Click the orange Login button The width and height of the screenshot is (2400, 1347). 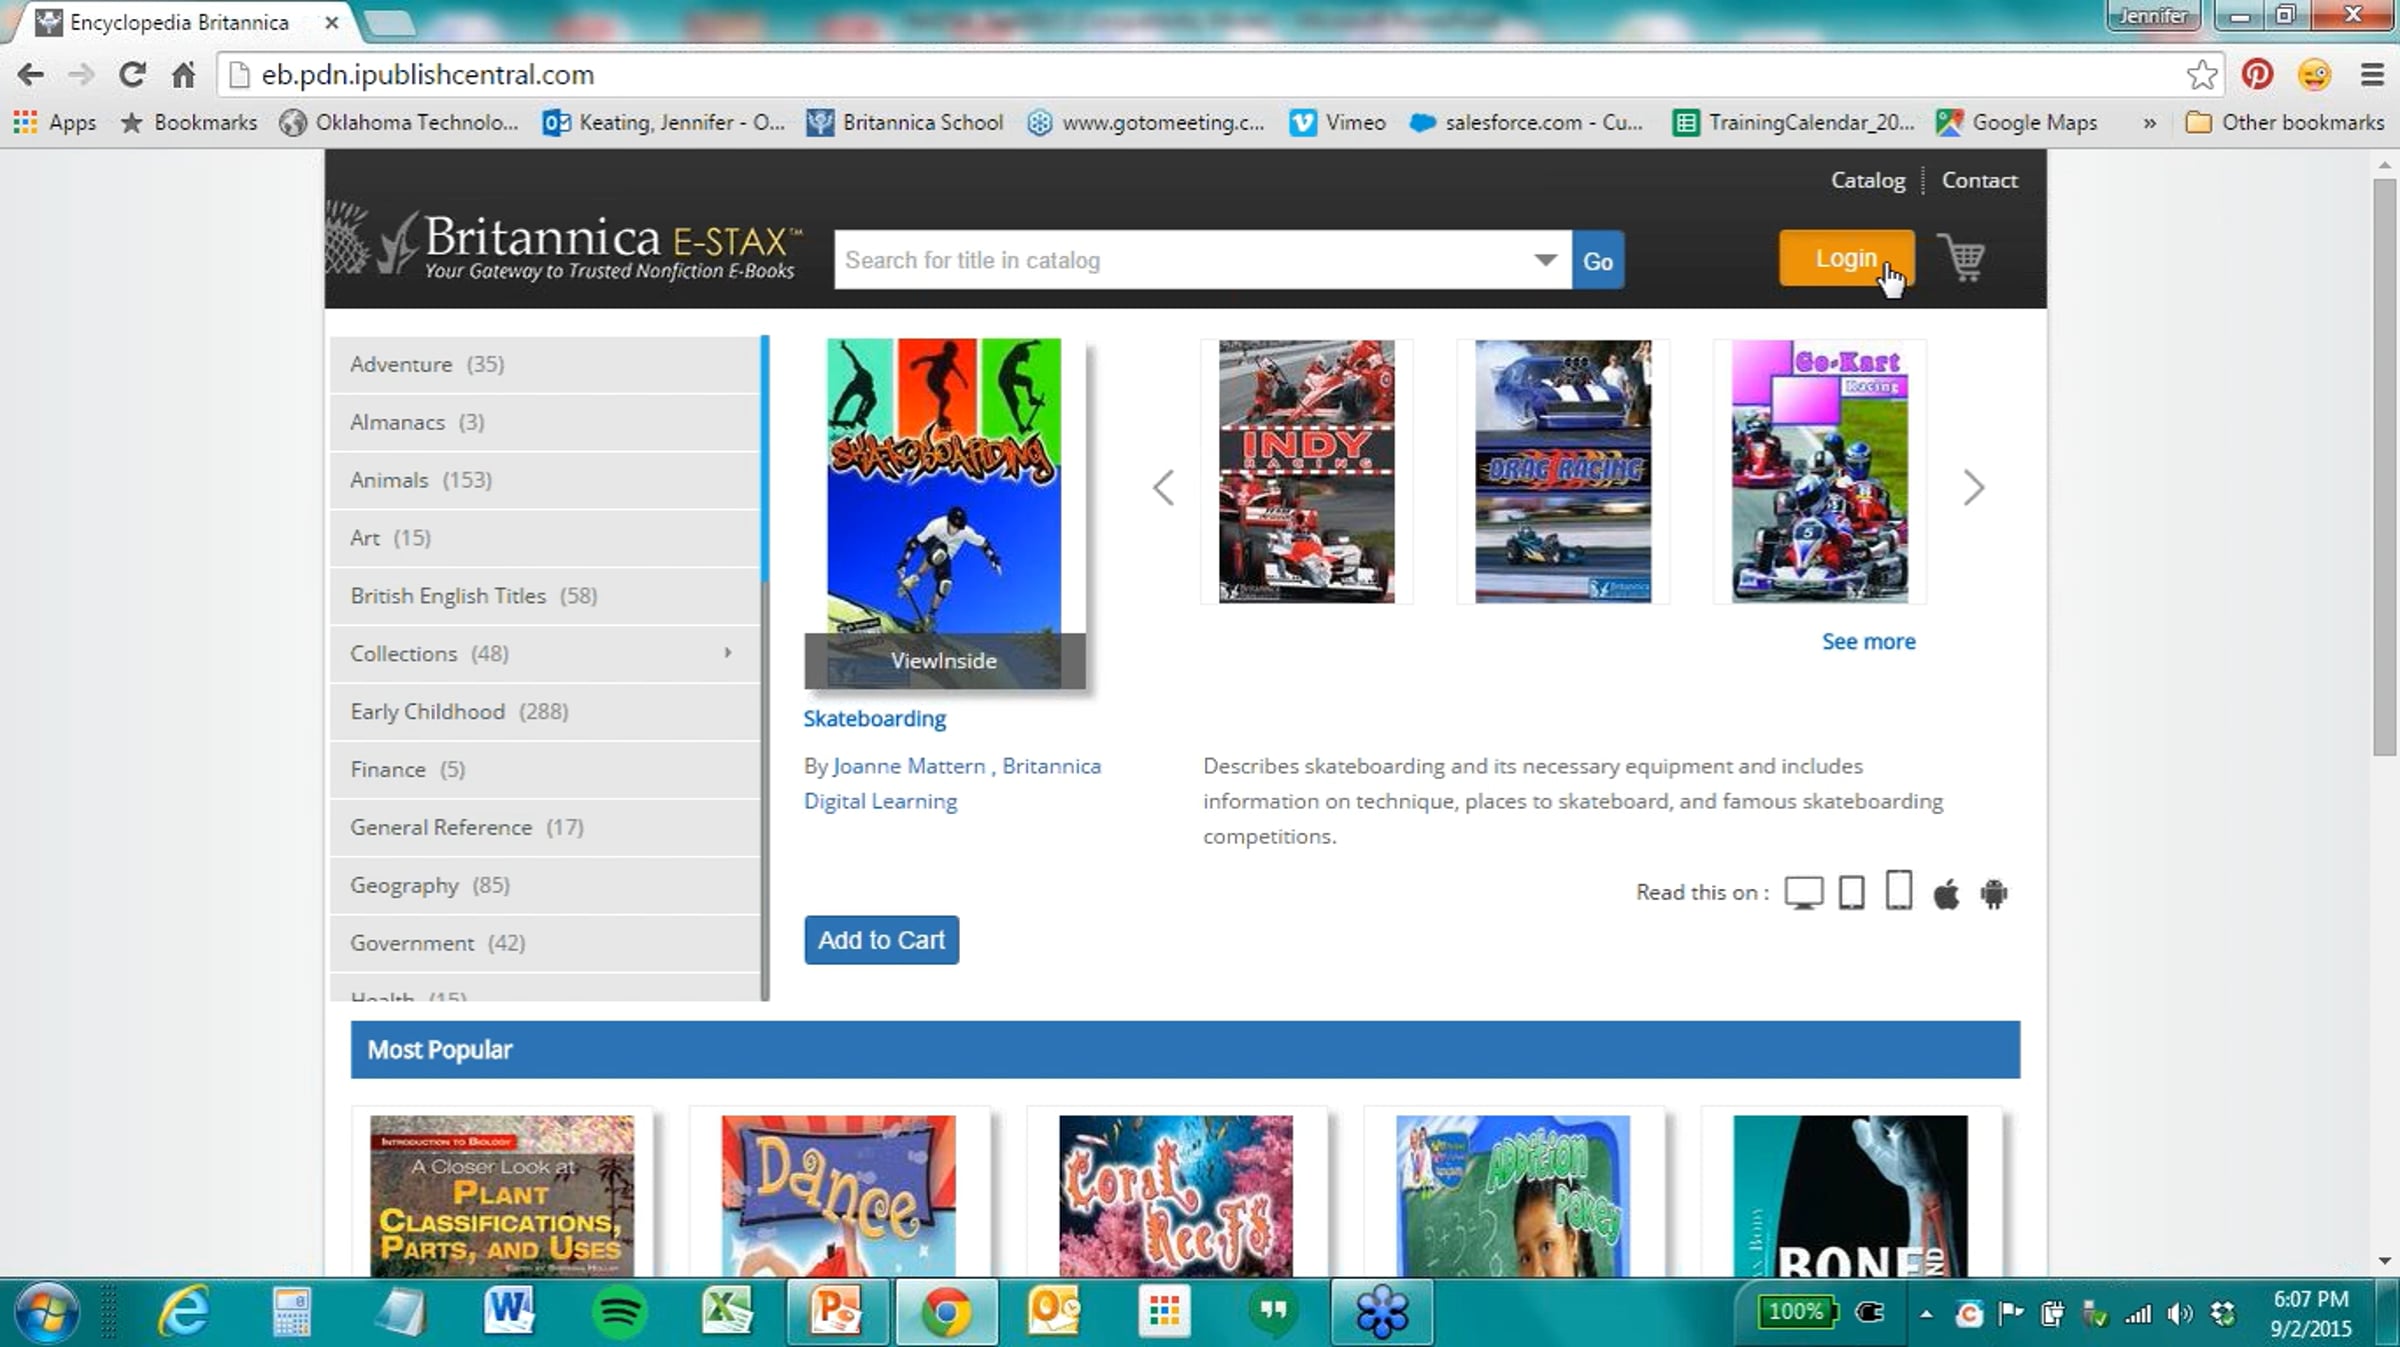click(x=1846, y=258)
